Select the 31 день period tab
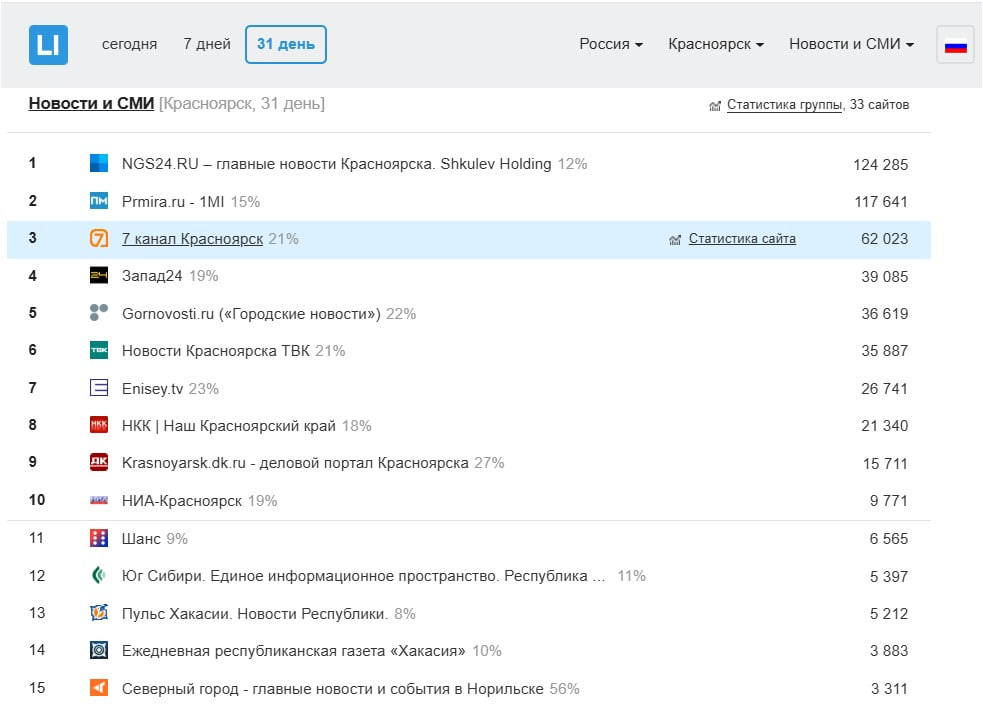This screenshot has width=983, height=706. coord(286,45)
